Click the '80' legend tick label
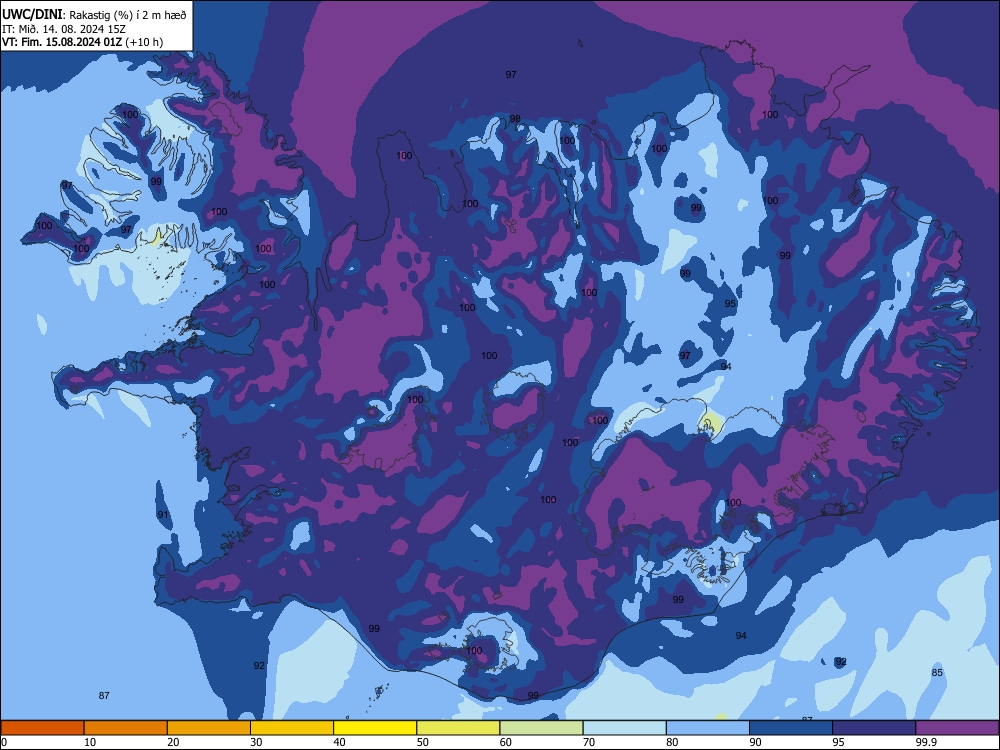 click(x=672, y=742)
